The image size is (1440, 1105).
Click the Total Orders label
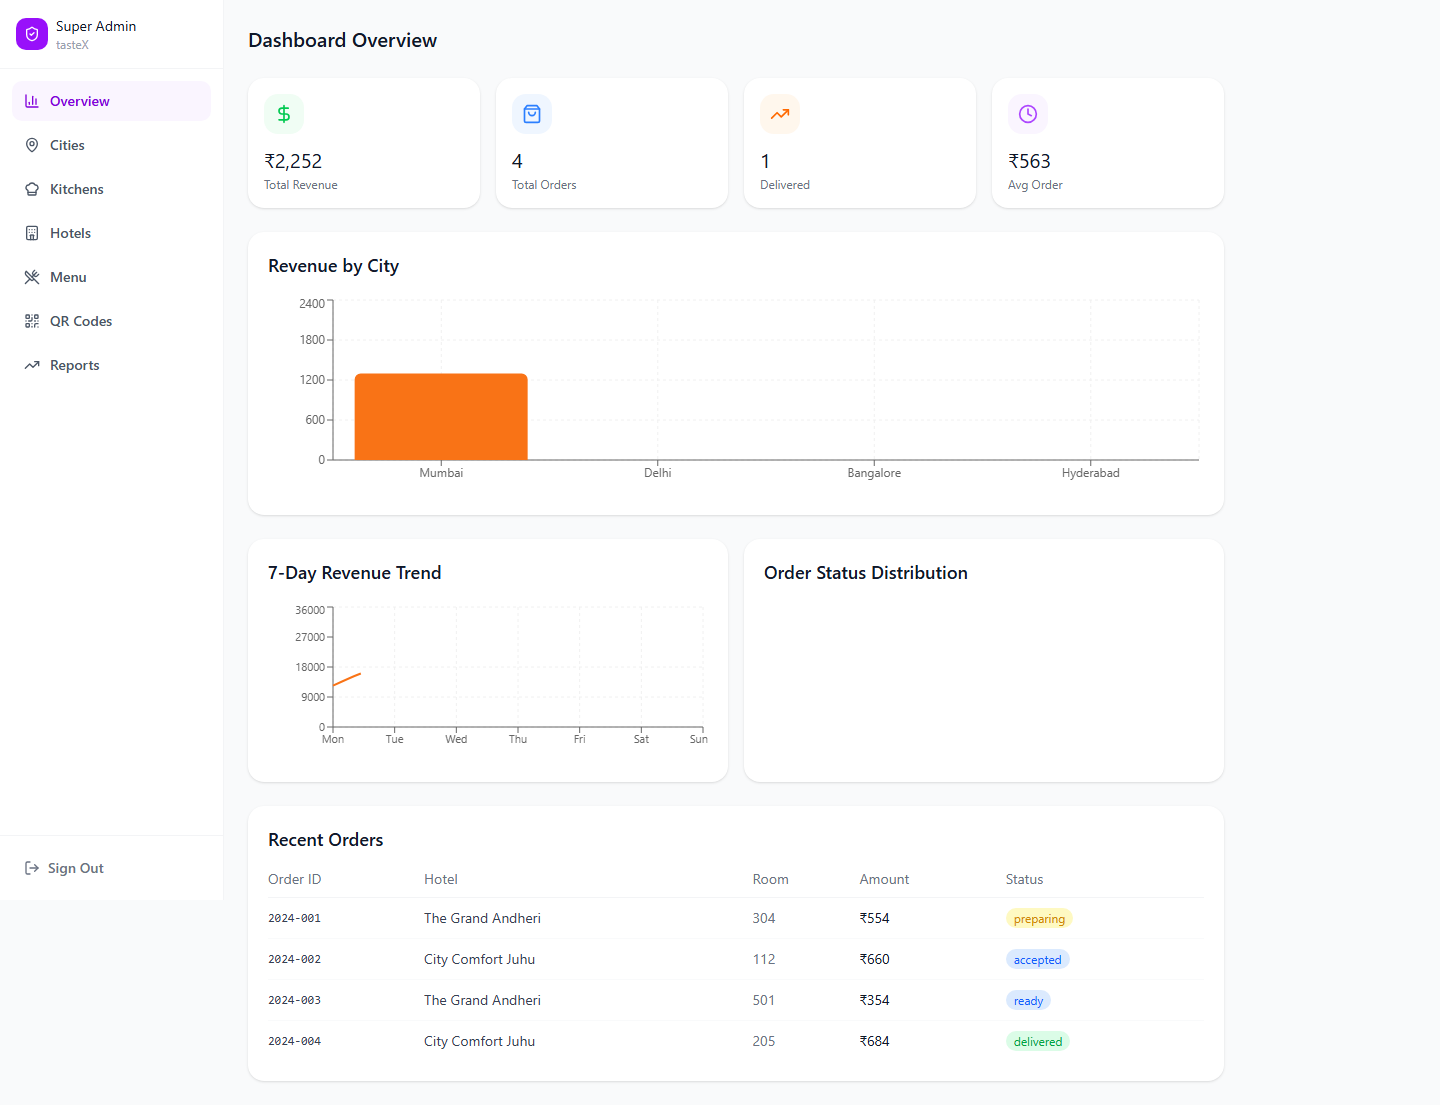[x=544, y=185]
